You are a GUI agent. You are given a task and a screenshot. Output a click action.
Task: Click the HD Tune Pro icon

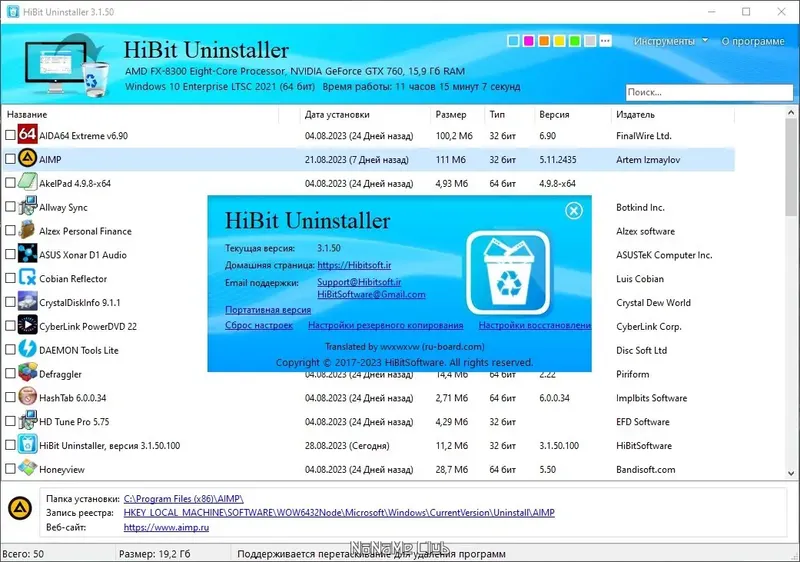[x=27, y=421]
